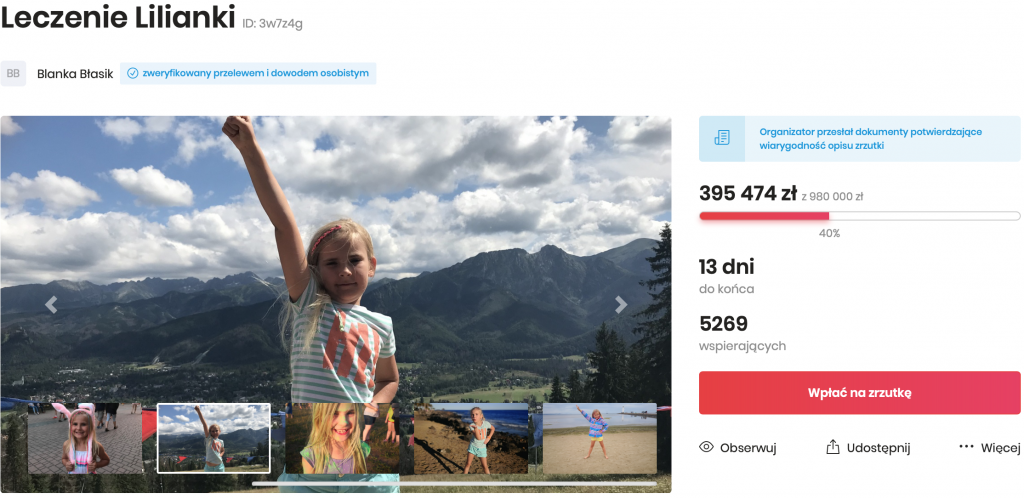Select thumbnail of girl with pink bunny ears

[85, 438]
